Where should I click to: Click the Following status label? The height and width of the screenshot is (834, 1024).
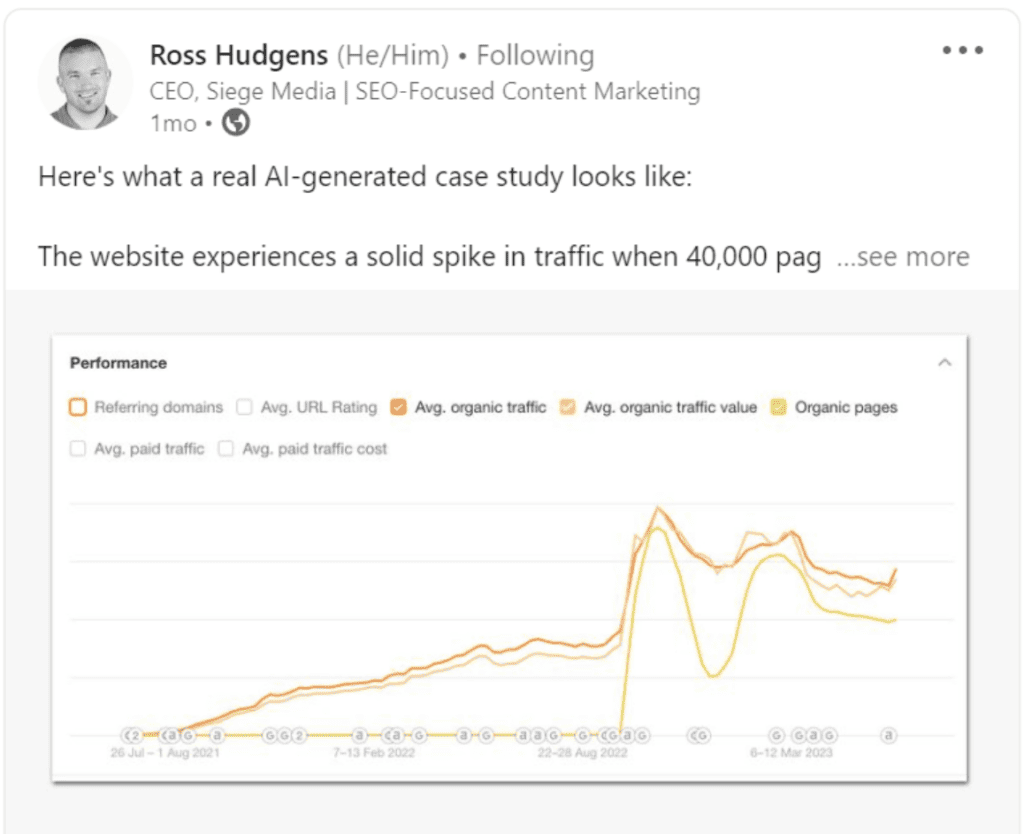535,55
